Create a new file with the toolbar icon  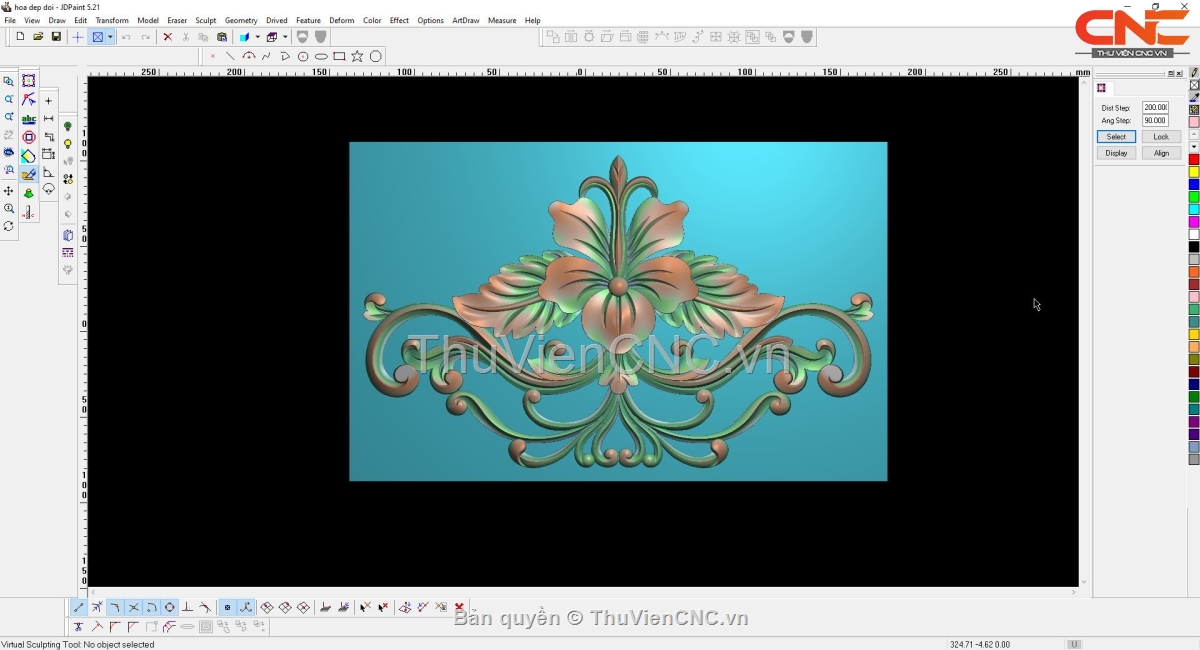click(20, 37)
